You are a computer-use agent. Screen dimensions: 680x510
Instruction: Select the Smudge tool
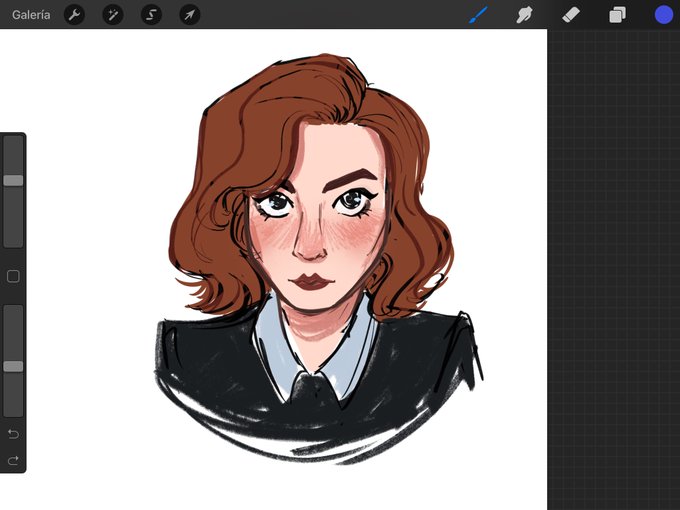[x=524, y=15]
